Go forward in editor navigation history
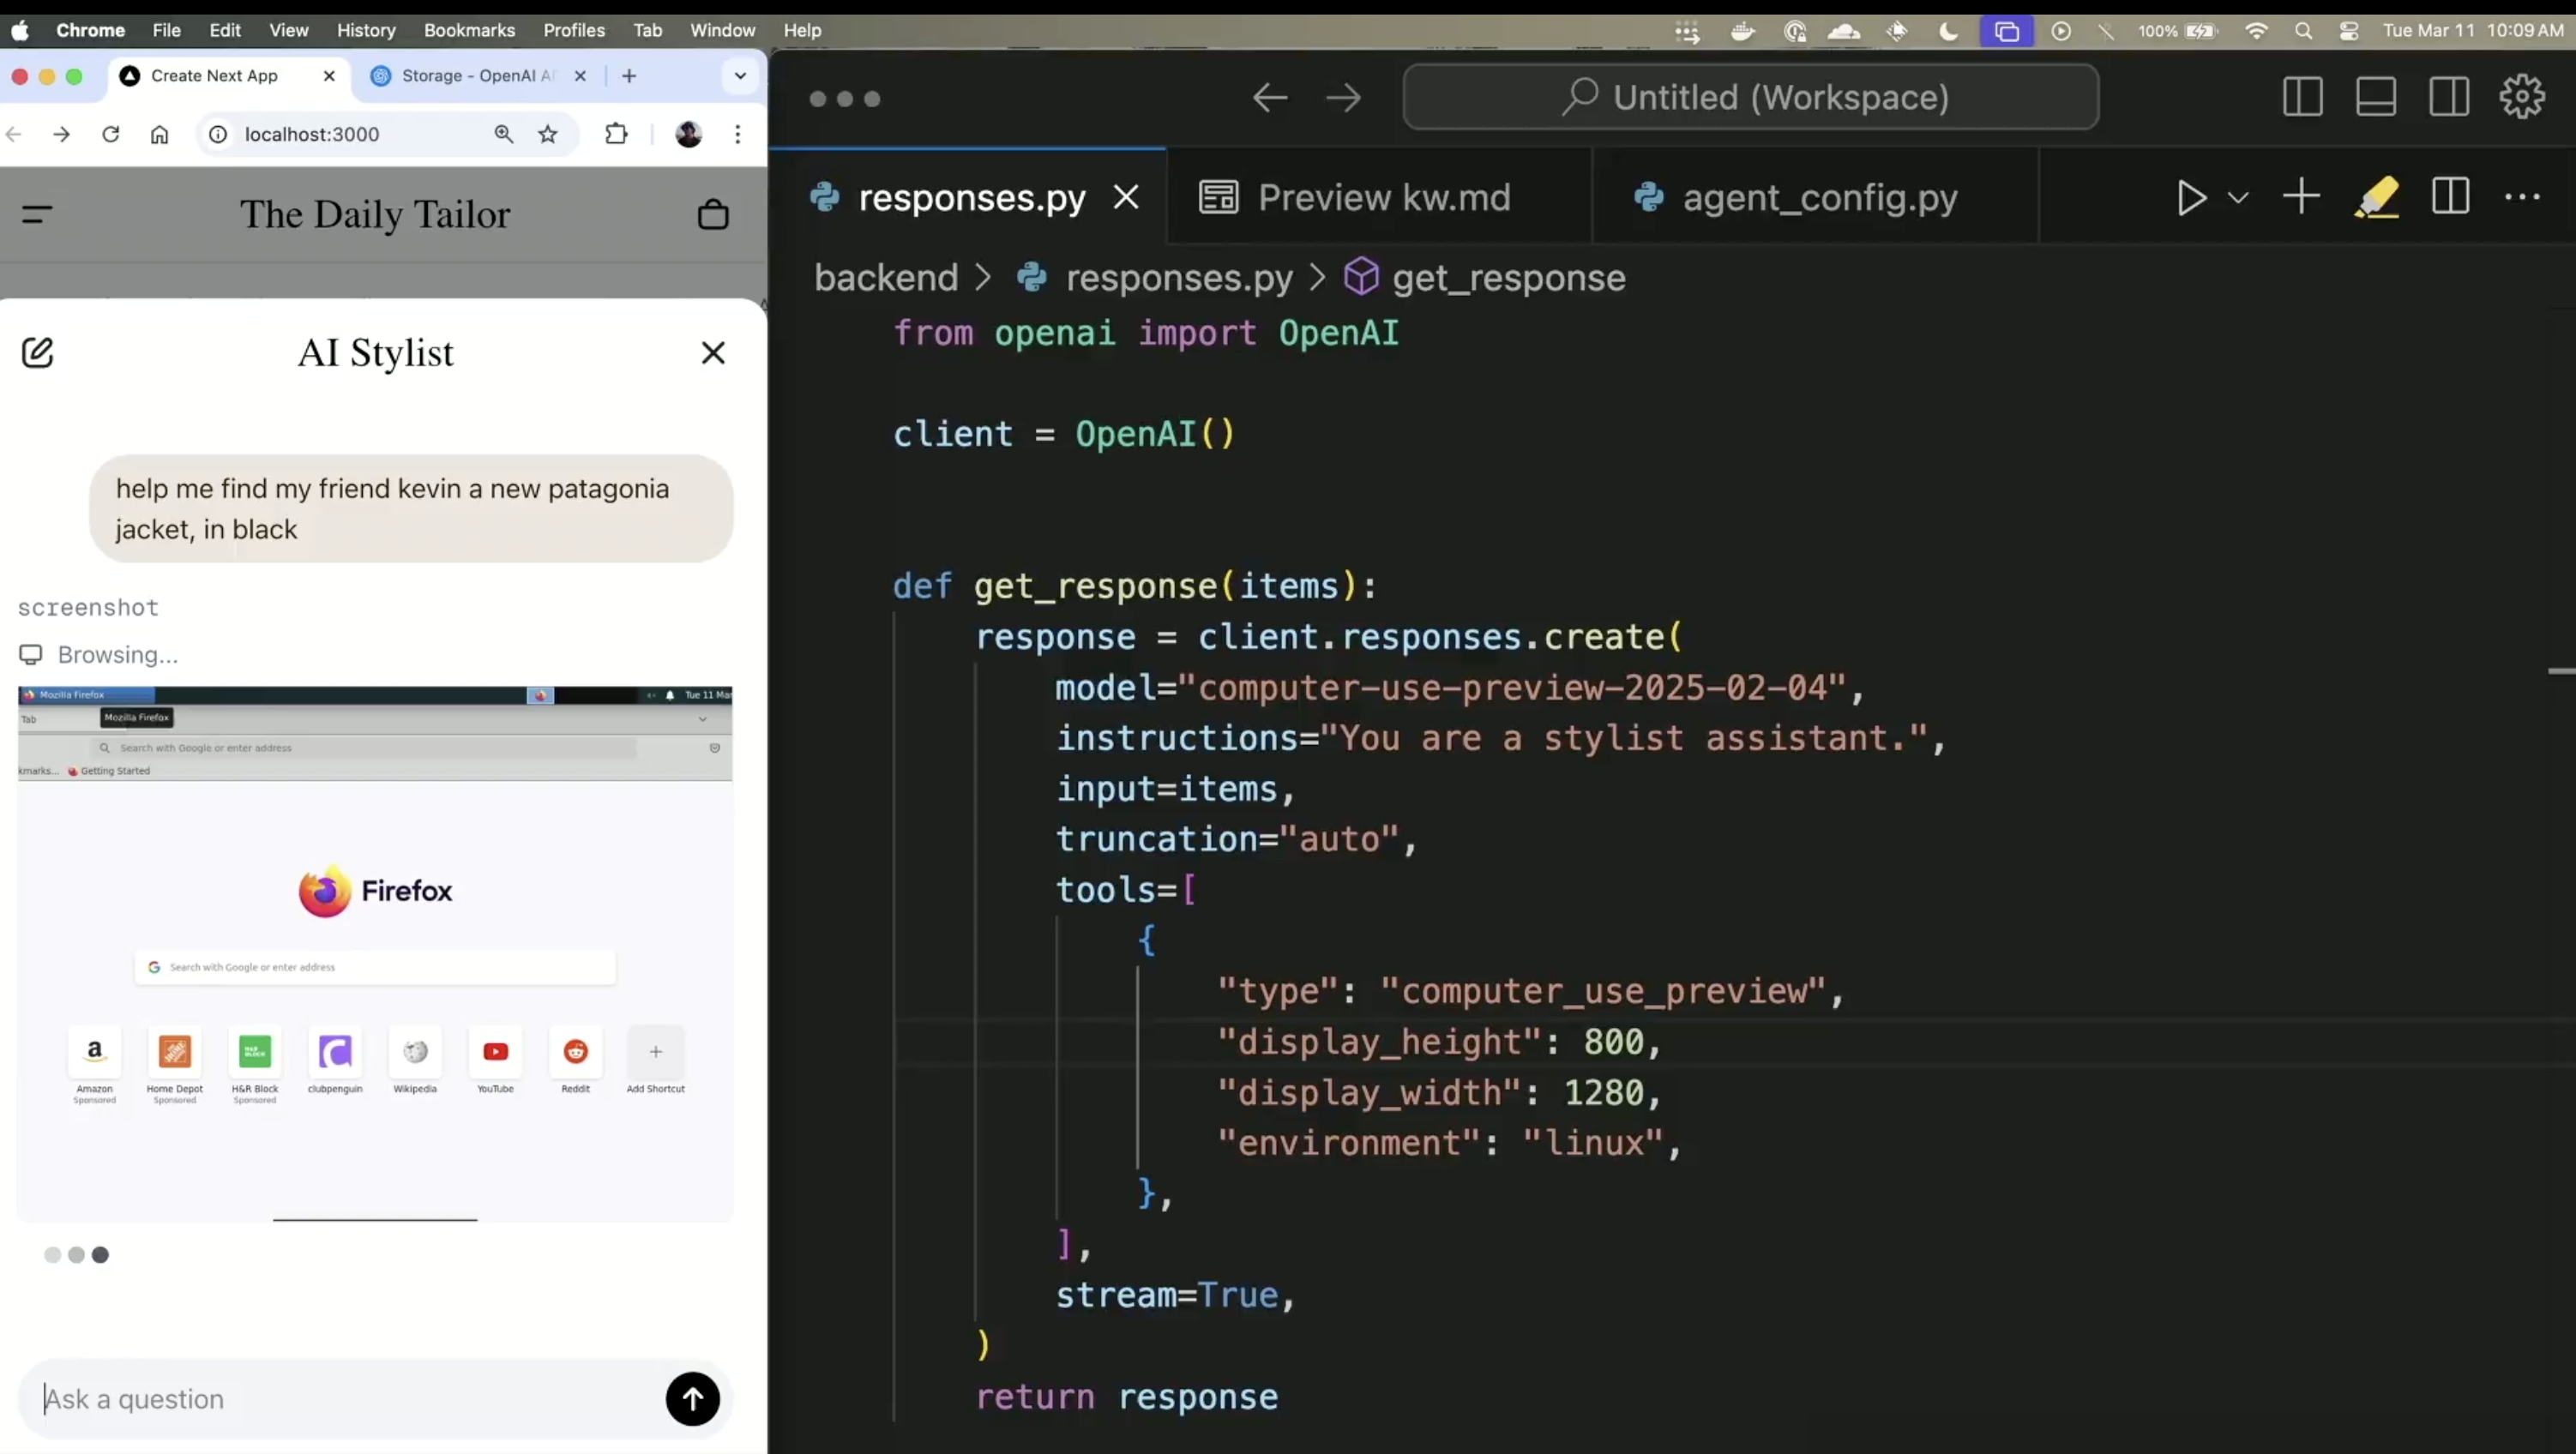 tap(1343, 98)
